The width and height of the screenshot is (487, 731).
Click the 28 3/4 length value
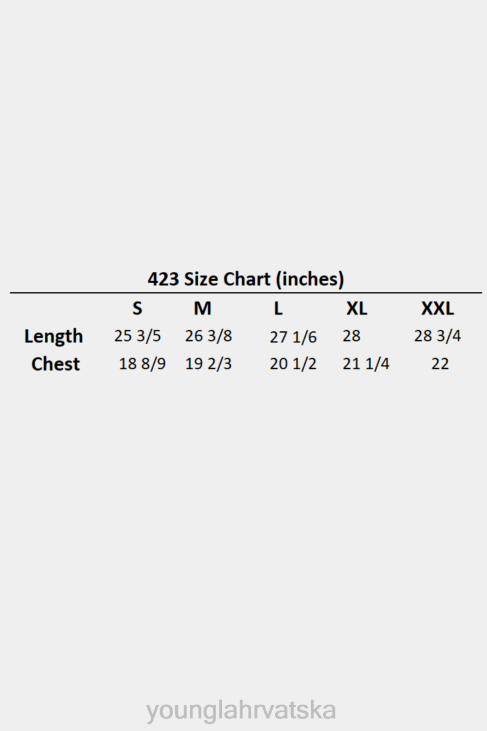click(x=437, y=336)
